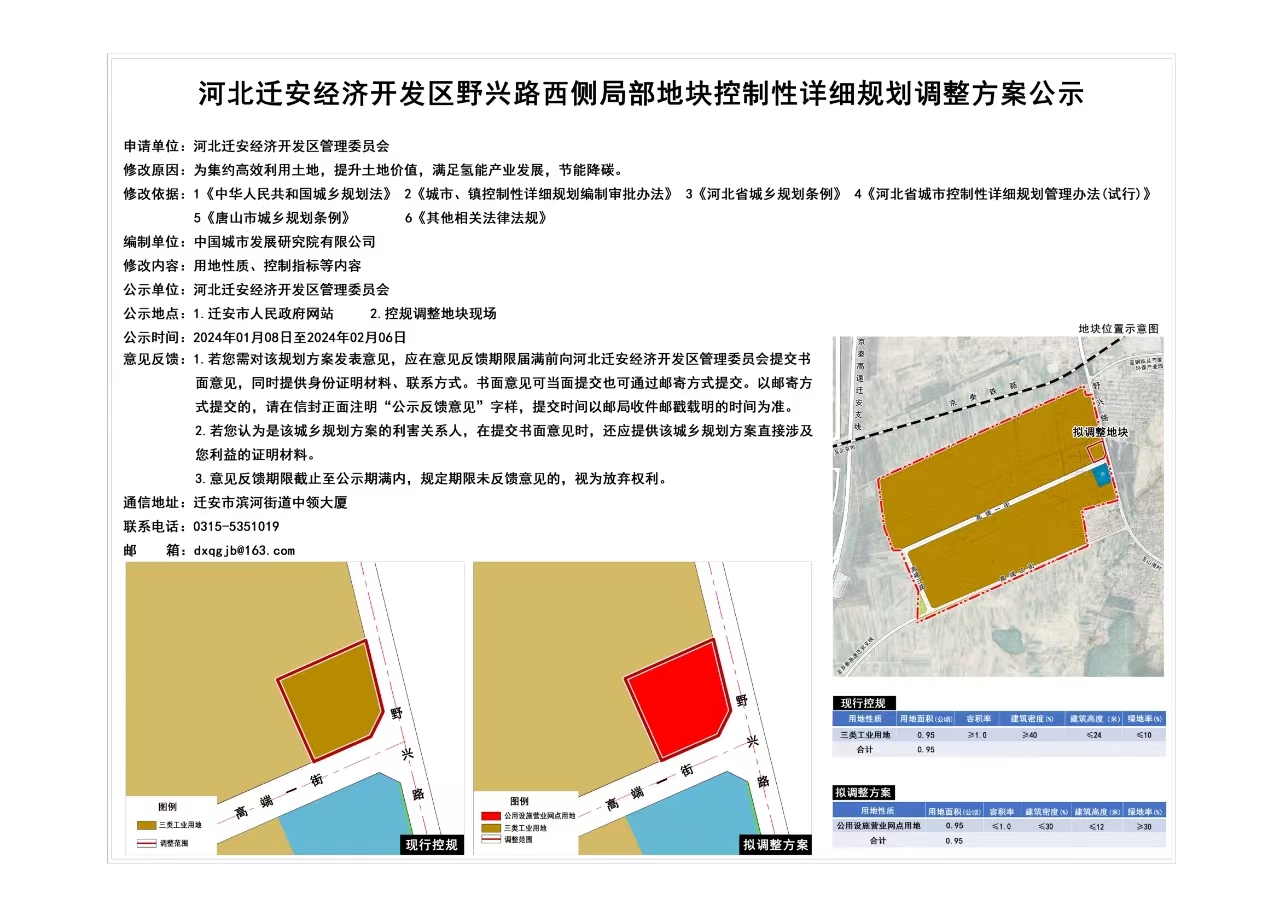Click 《其他相关法律法规》 reference
This screenshot has width=1280, height=905.
pos(482,217)
